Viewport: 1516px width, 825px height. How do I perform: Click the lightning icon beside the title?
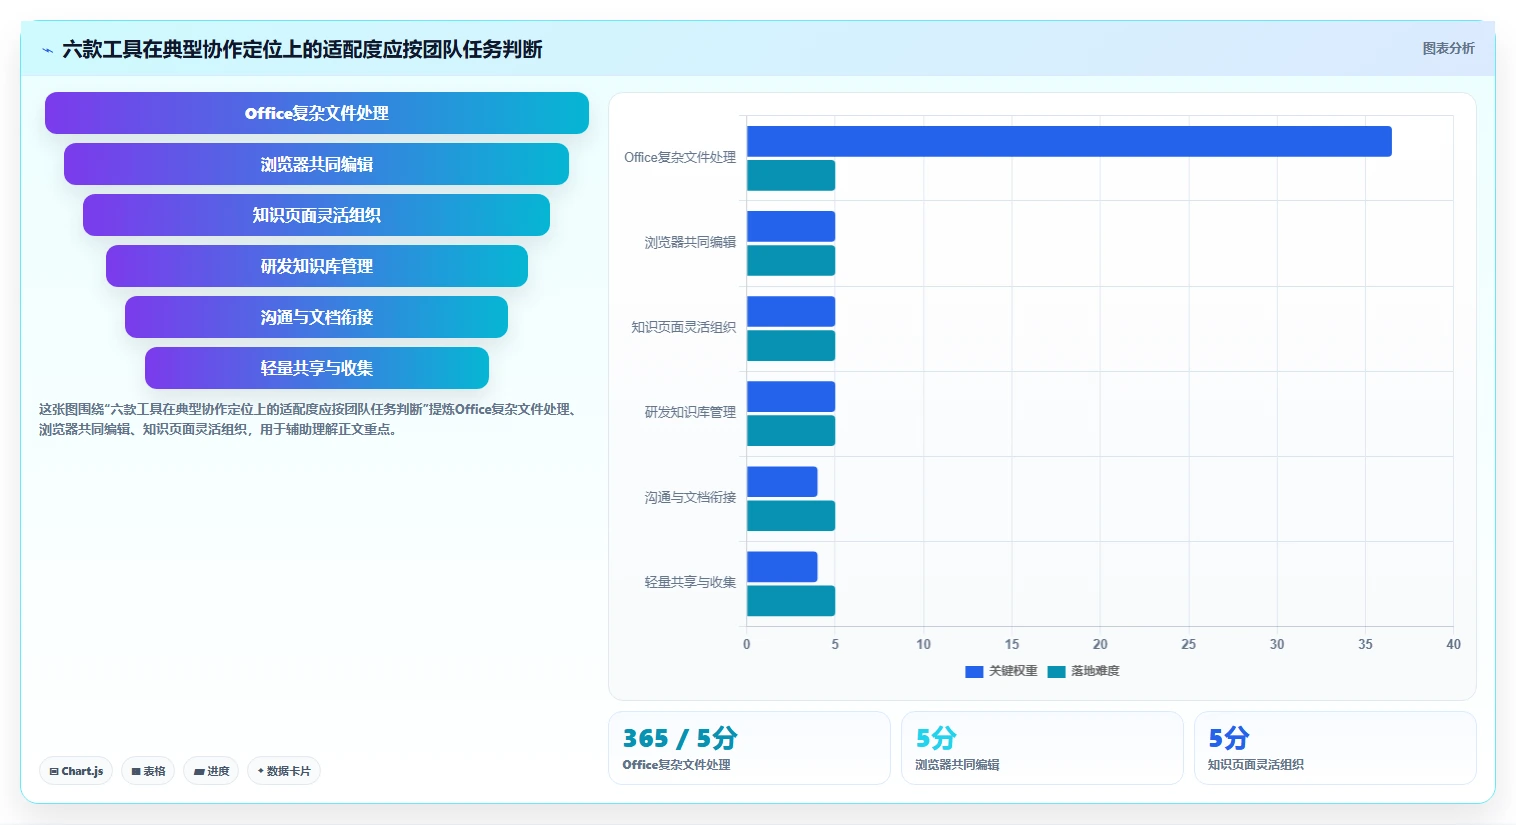47,50
